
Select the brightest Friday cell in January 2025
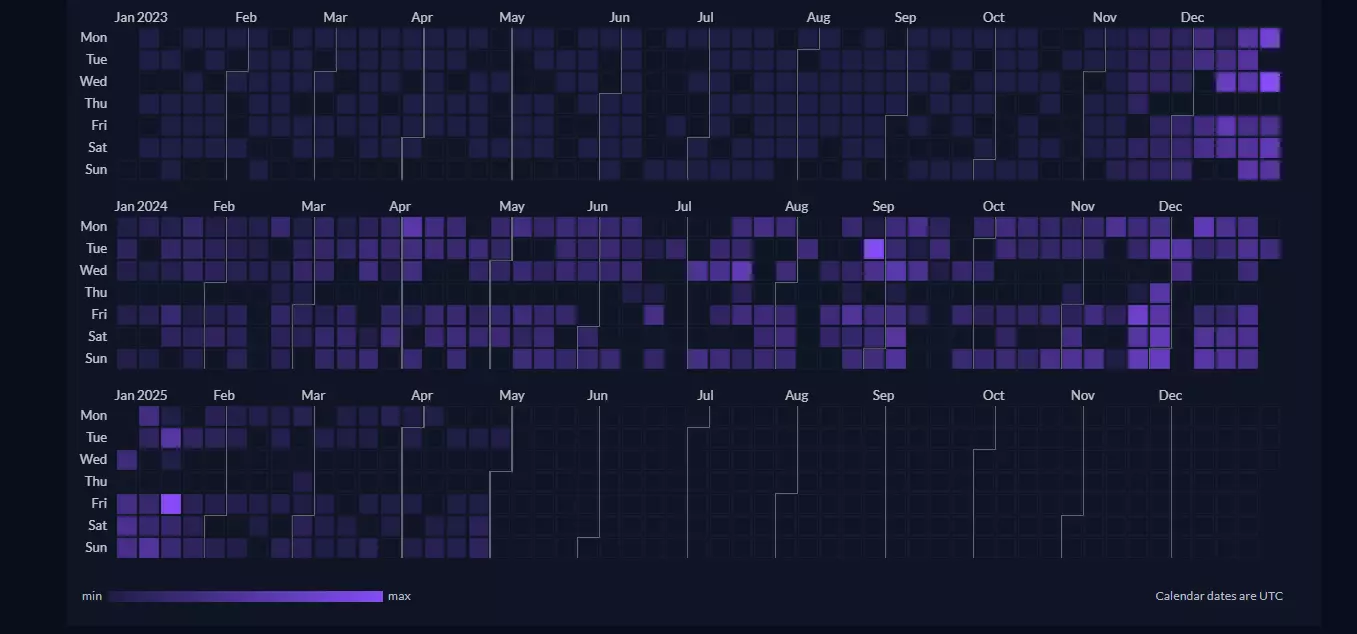[170, 503]
